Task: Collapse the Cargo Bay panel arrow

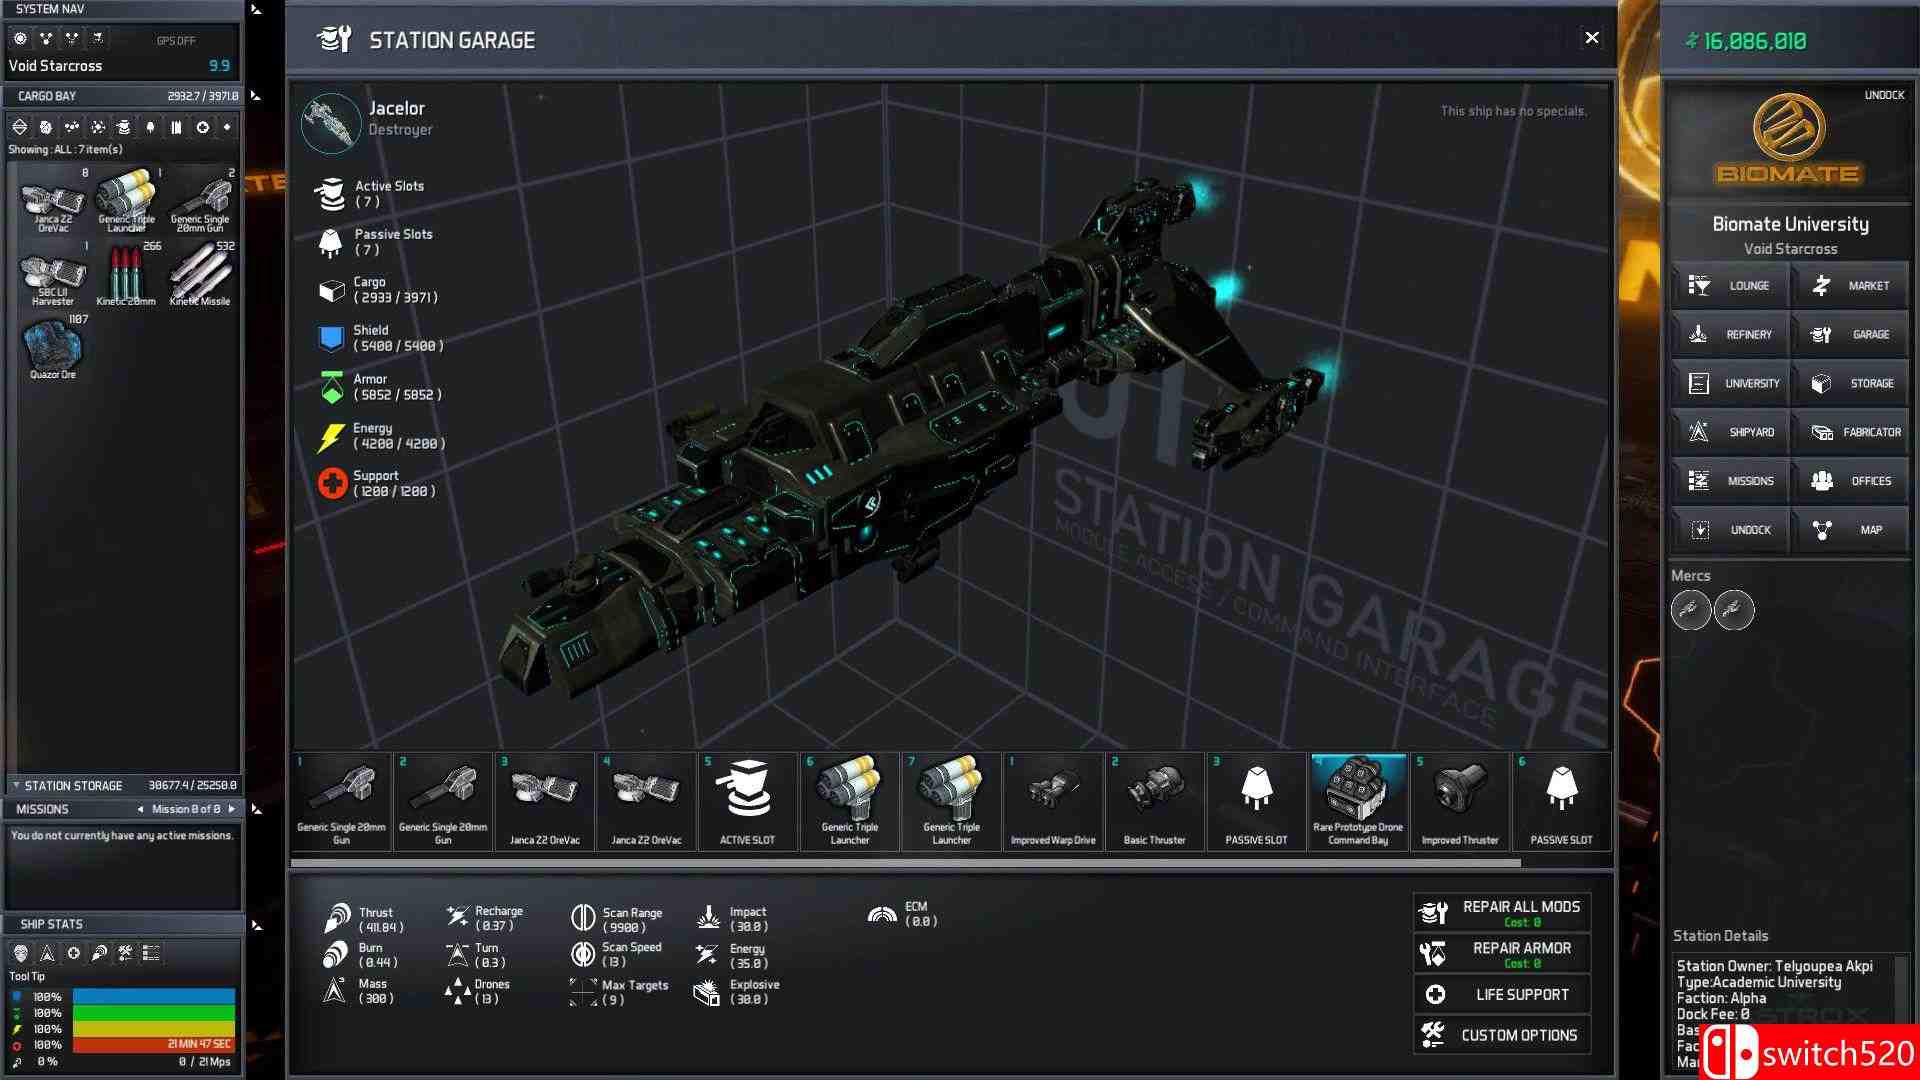Action: [256, 96]
